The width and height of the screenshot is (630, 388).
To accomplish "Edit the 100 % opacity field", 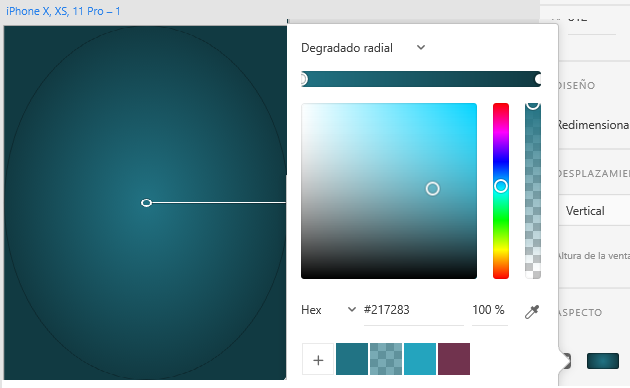I will point(489,310).
